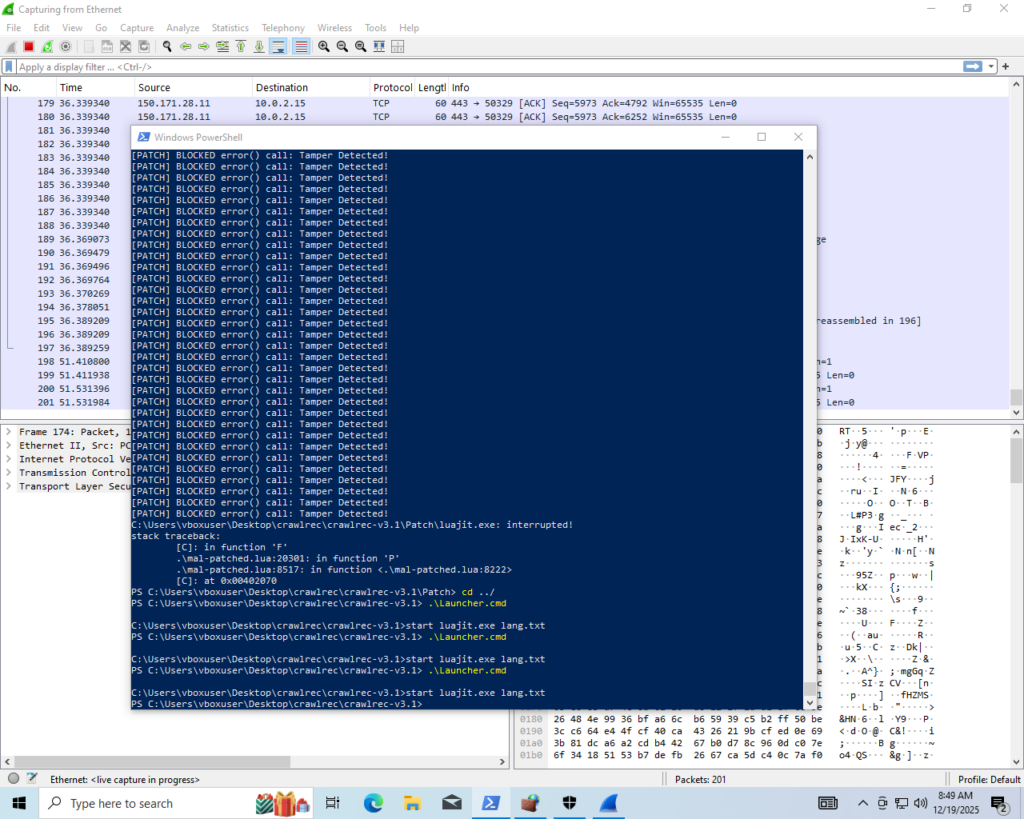This screenshot has width=1024, height=819.
Task: Restart the current capture
Action: (x=48, y=47)
